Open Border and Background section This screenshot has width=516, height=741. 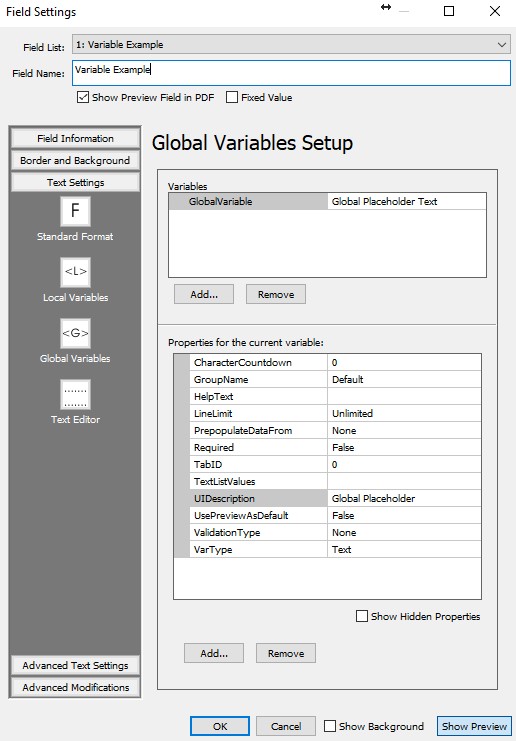(75, 161)
